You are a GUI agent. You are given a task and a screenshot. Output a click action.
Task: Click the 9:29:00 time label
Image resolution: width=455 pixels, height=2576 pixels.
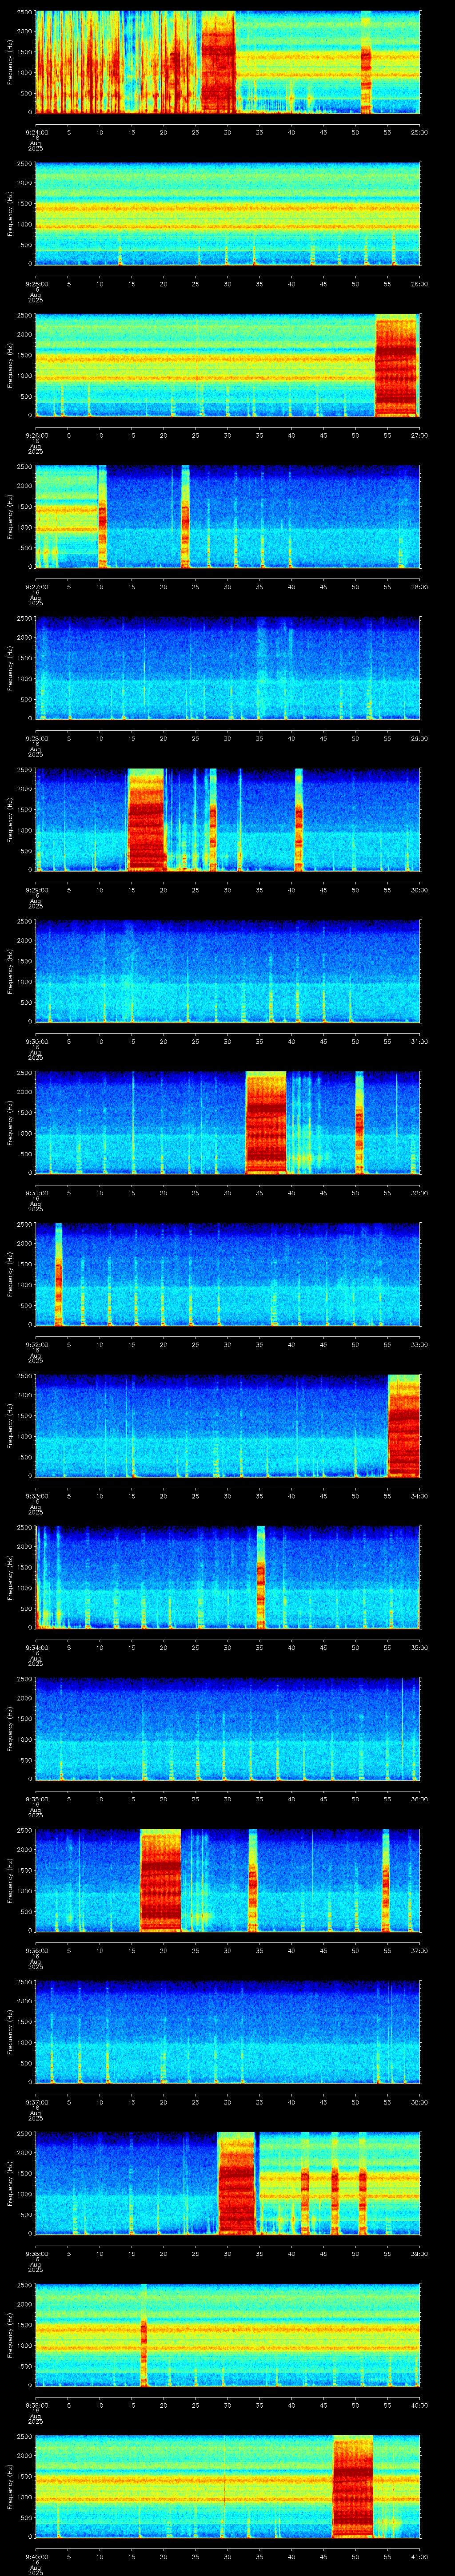tap(36, 890)
